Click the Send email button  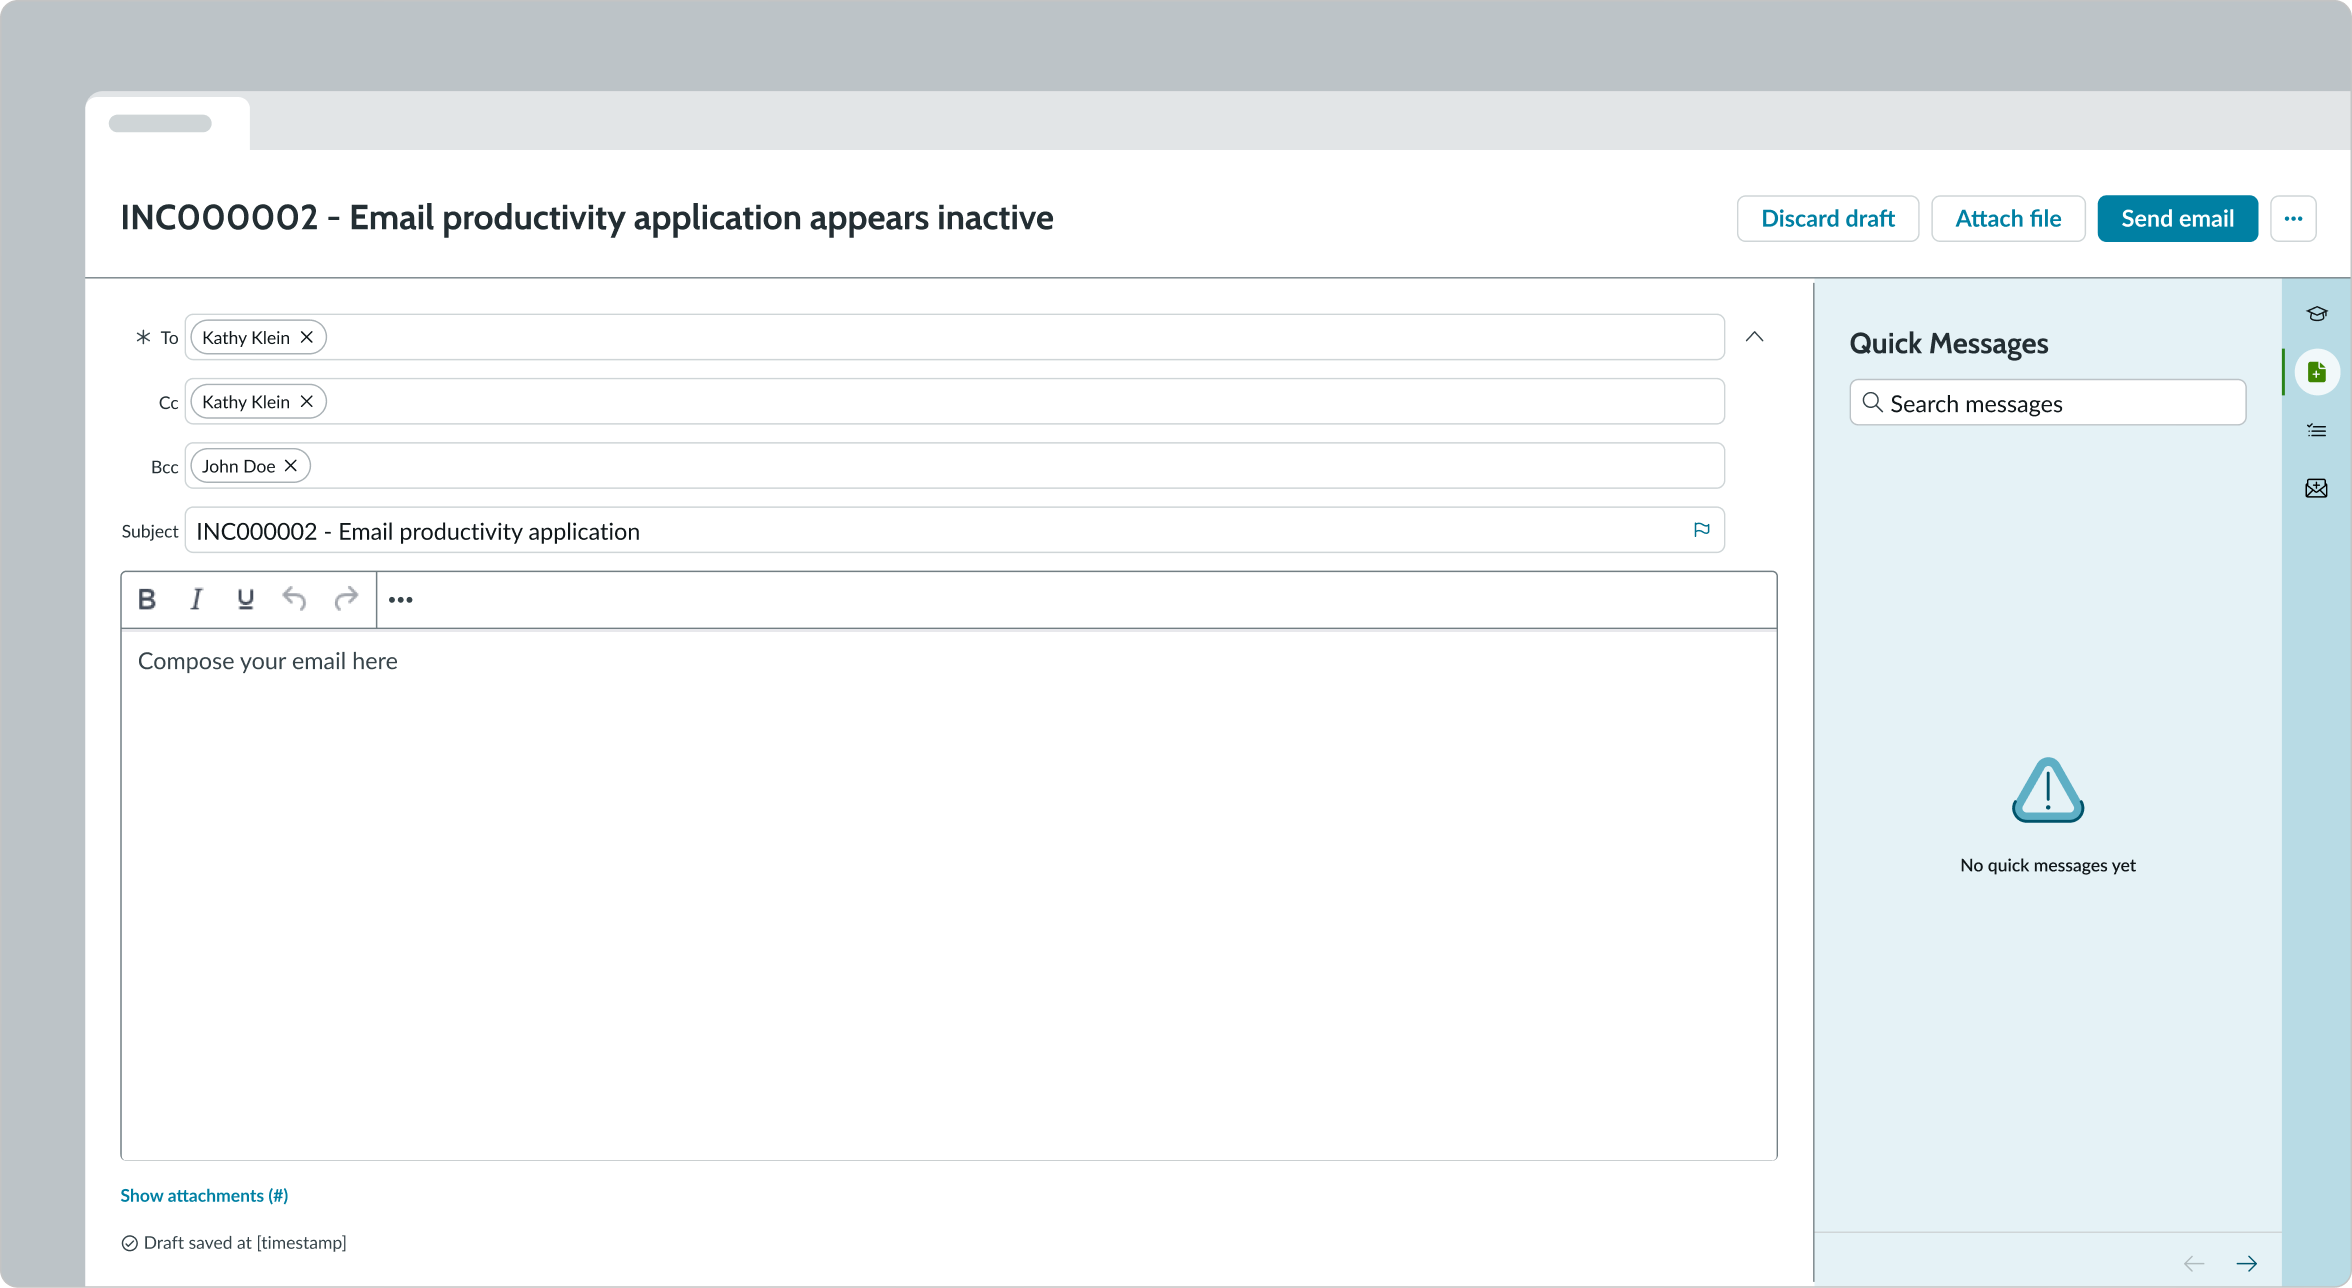click(x=2177, y=218)
